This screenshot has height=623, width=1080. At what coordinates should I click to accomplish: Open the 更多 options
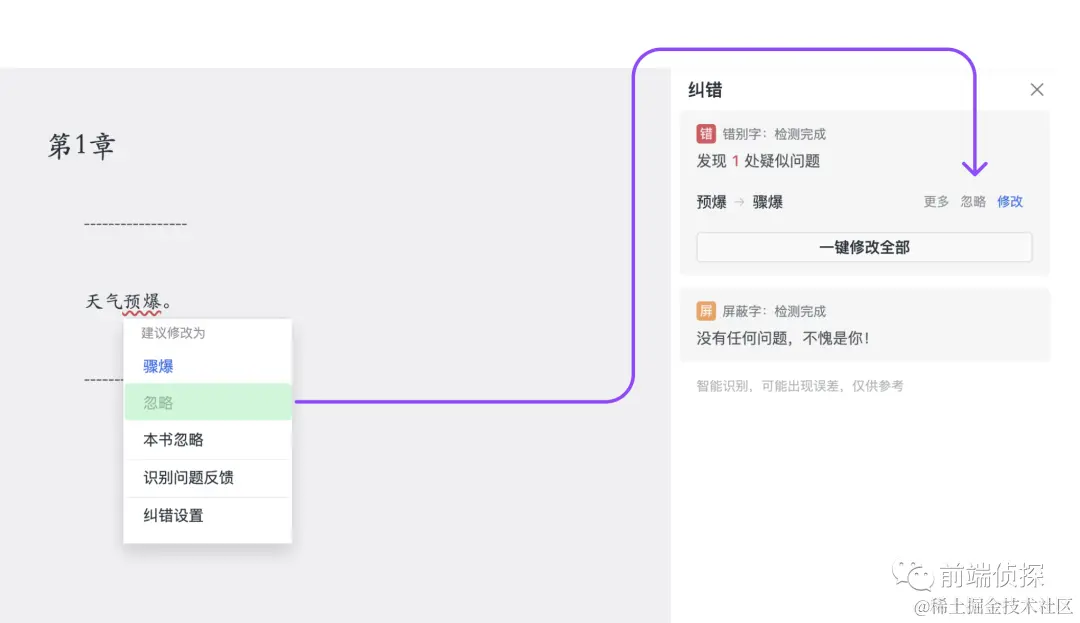pyautogui.click(x=936, y=201)
